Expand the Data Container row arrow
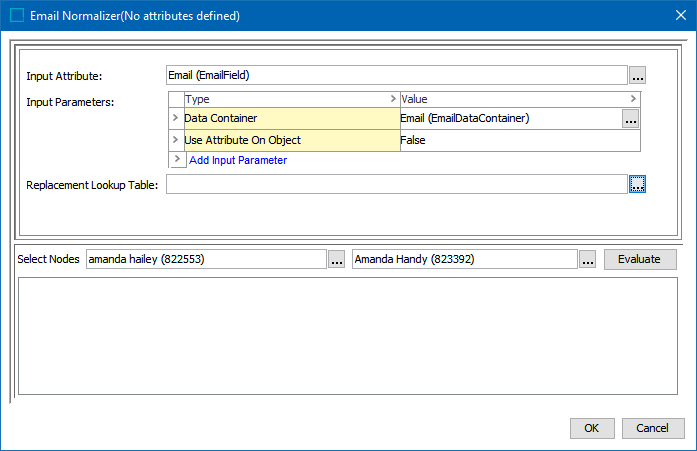The height and width of the screenshot is (451, 697). (176, 119)
